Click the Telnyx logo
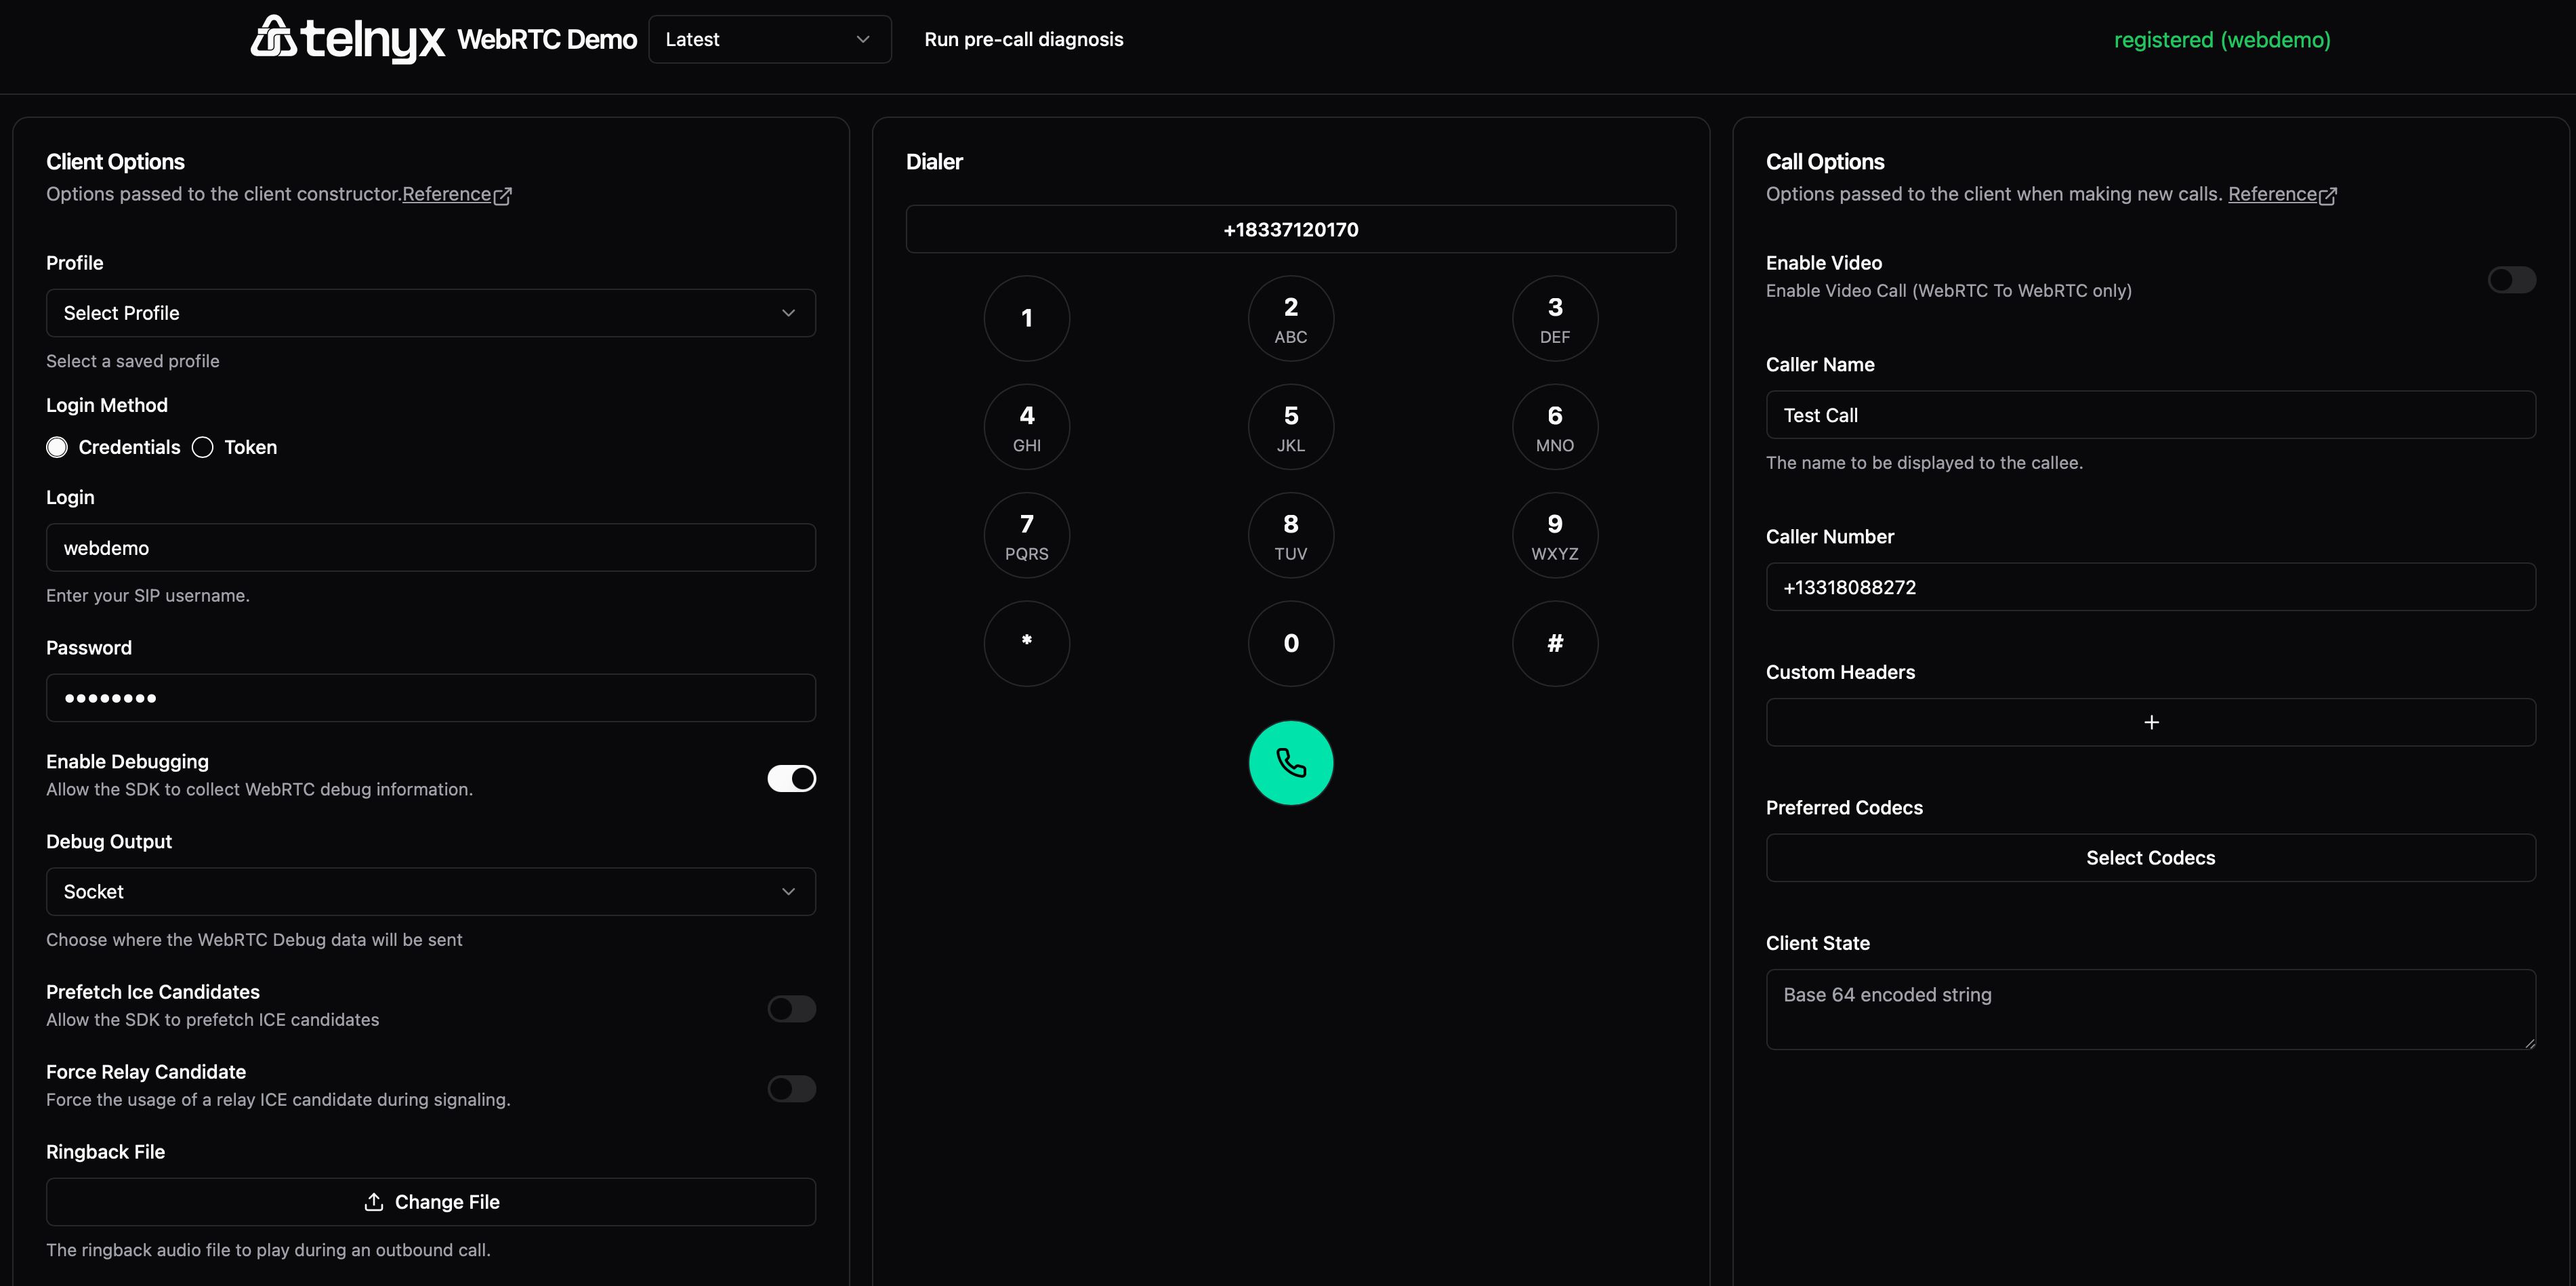2576x1286 pixels. [x=347, y=39]
